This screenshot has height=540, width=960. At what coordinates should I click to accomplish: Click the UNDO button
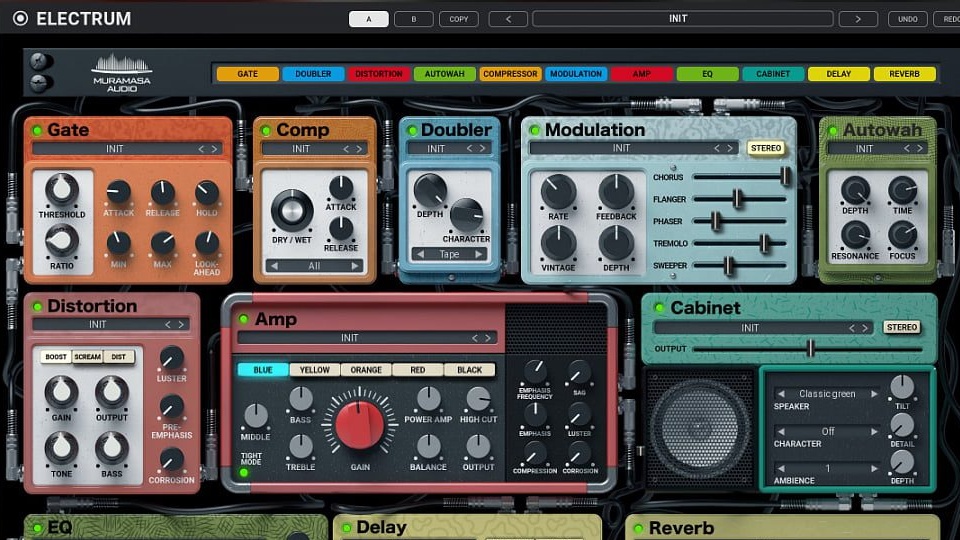907,19
